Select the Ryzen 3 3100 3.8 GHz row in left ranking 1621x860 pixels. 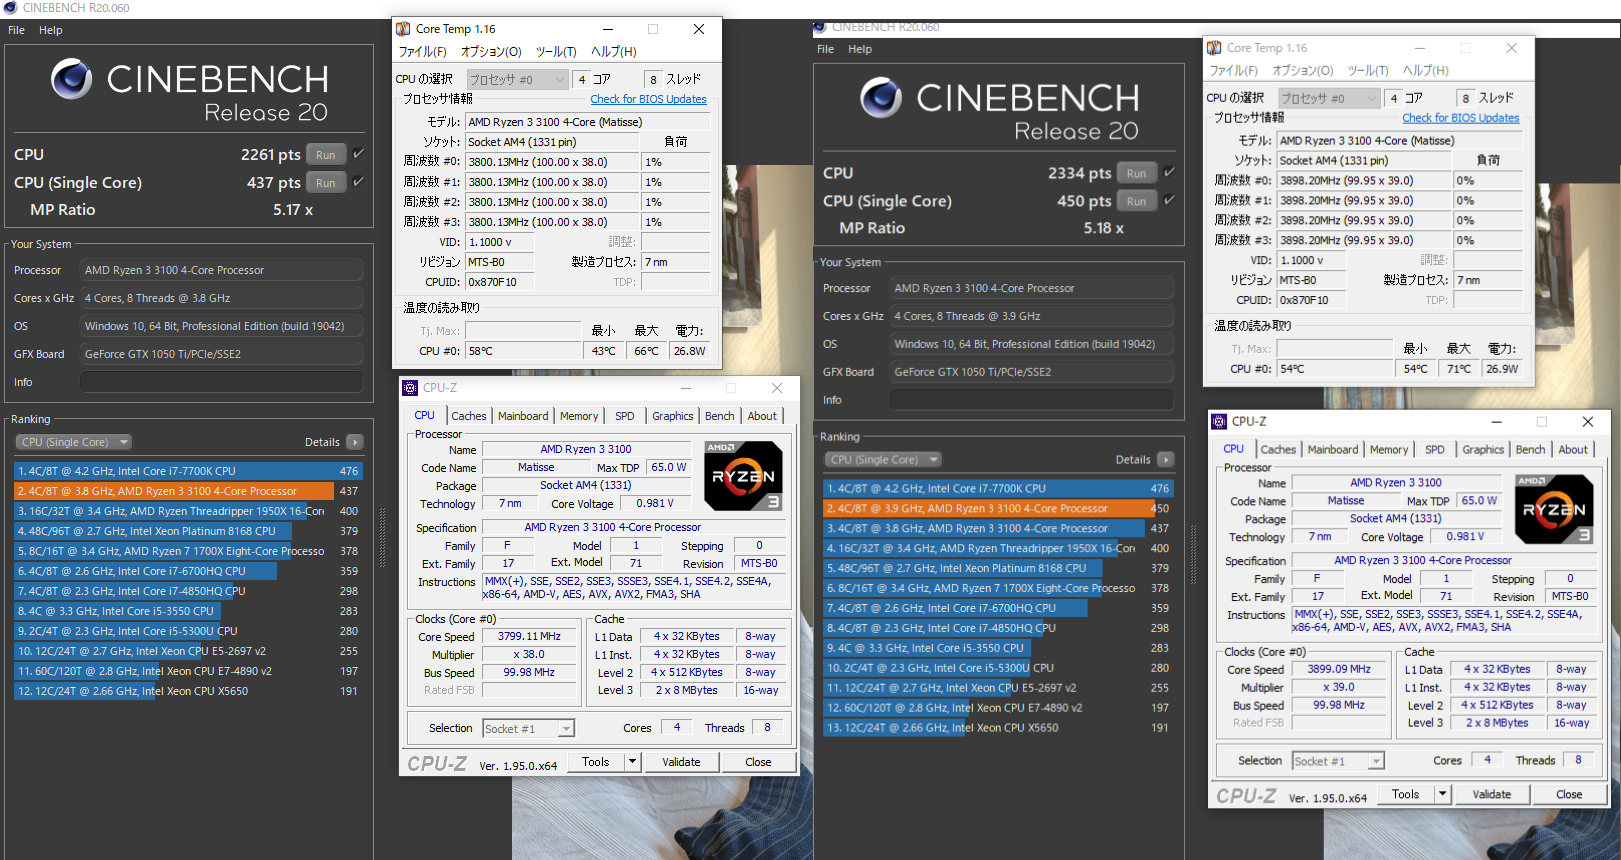click(x=188, y=491)
